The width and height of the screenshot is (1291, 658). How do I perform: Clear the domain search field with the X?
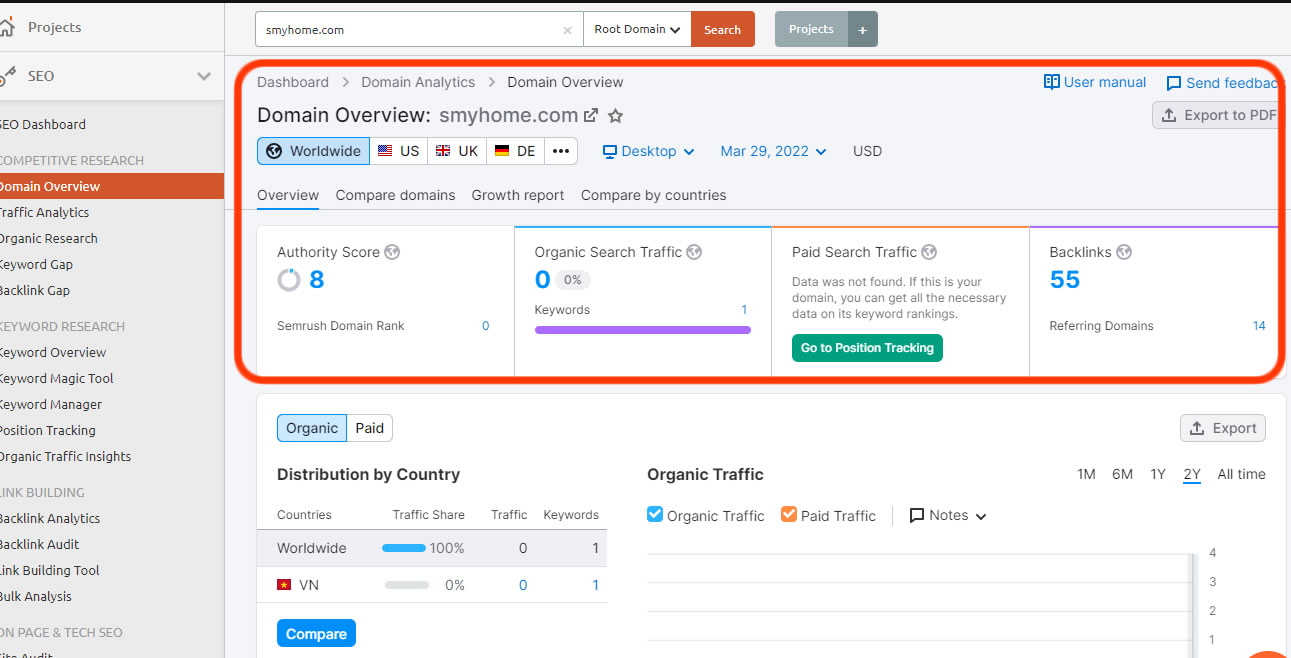(x=567, y=30)
